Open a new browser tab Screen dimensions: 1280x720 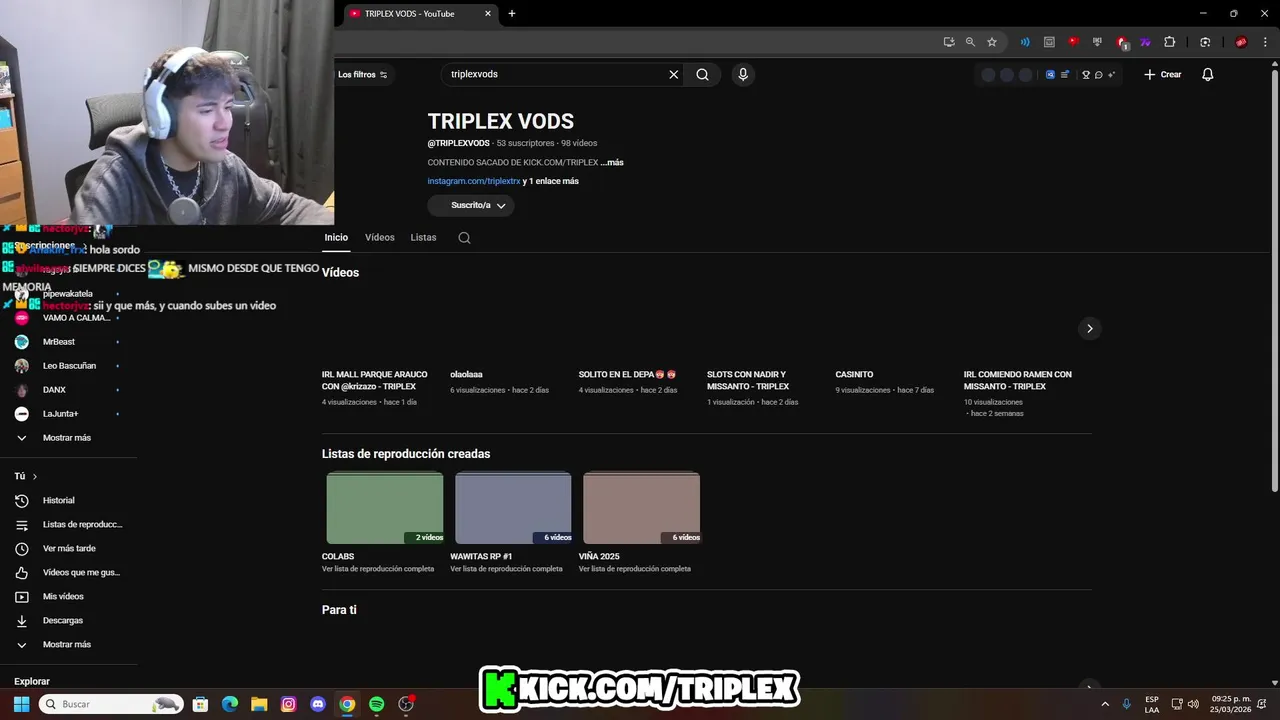click(512, 13)
